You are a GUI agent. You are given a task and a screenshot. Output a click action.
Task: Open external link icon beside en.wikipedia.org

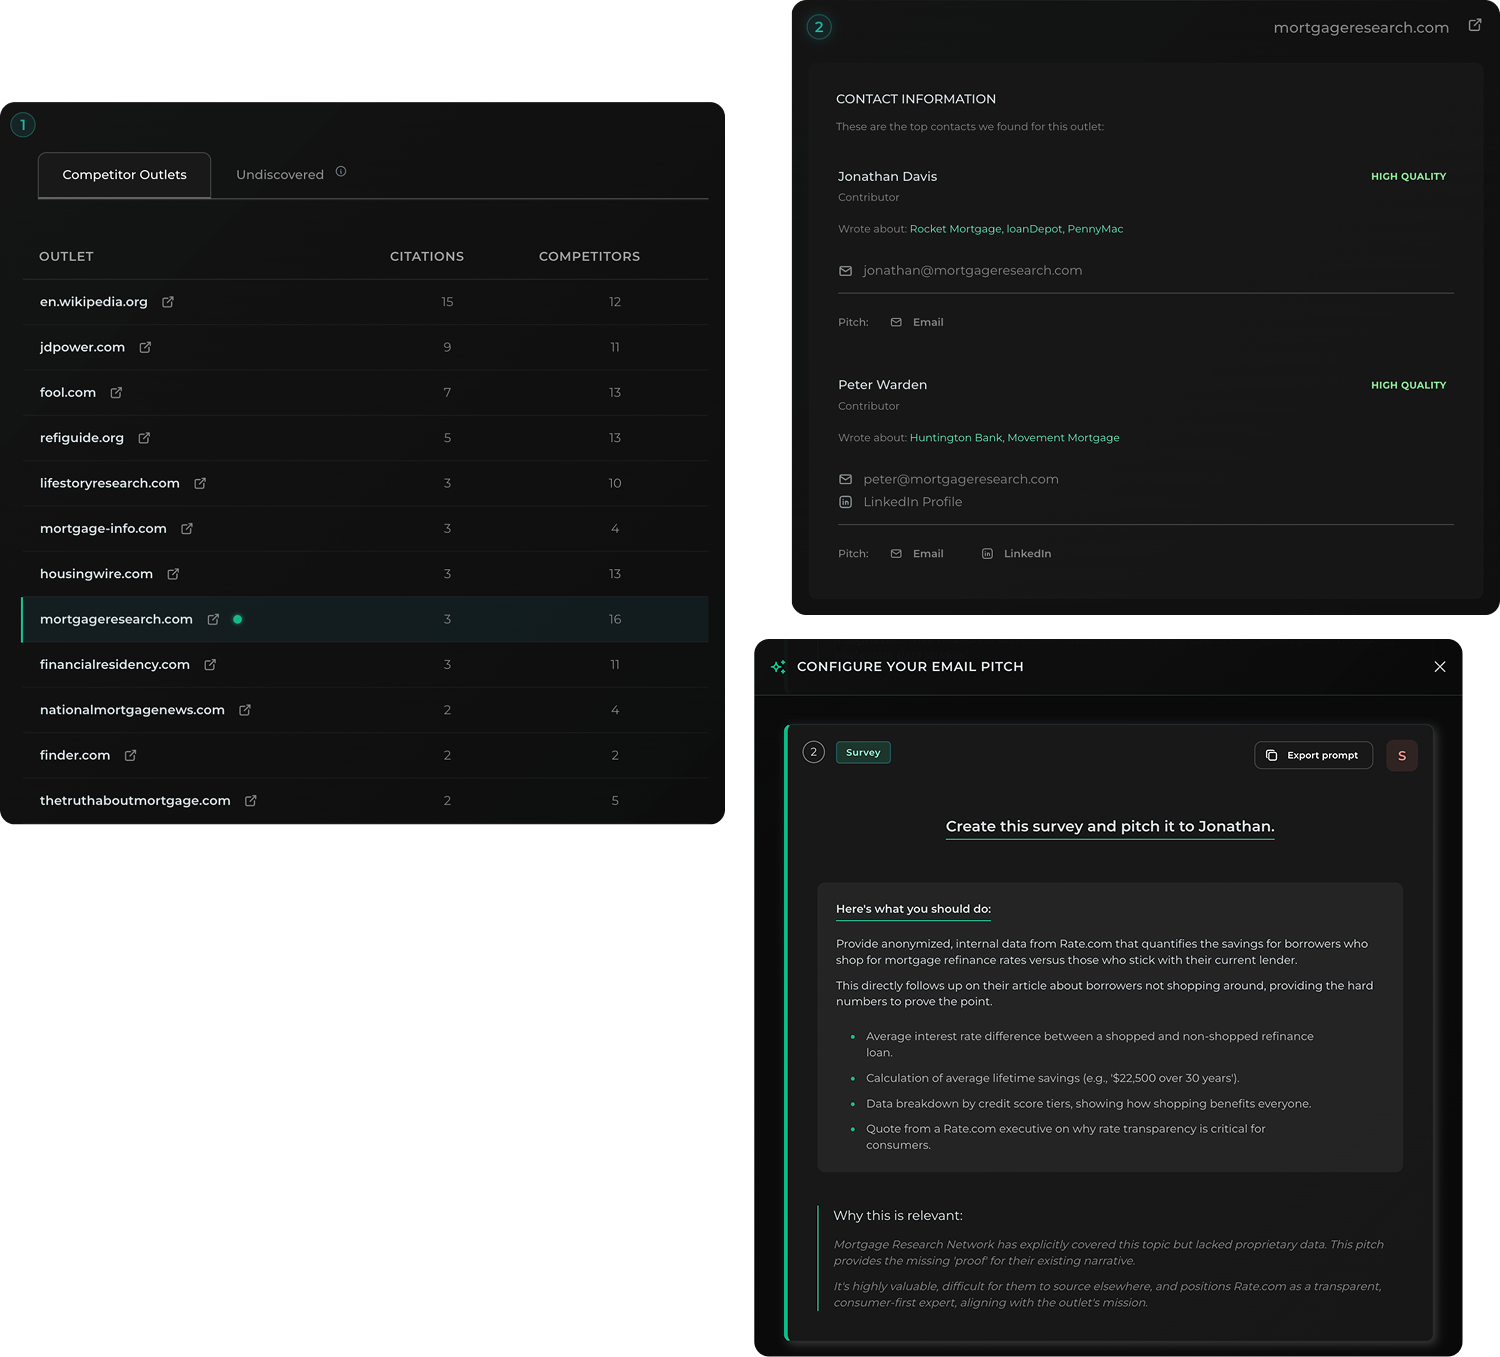[167, 301]
